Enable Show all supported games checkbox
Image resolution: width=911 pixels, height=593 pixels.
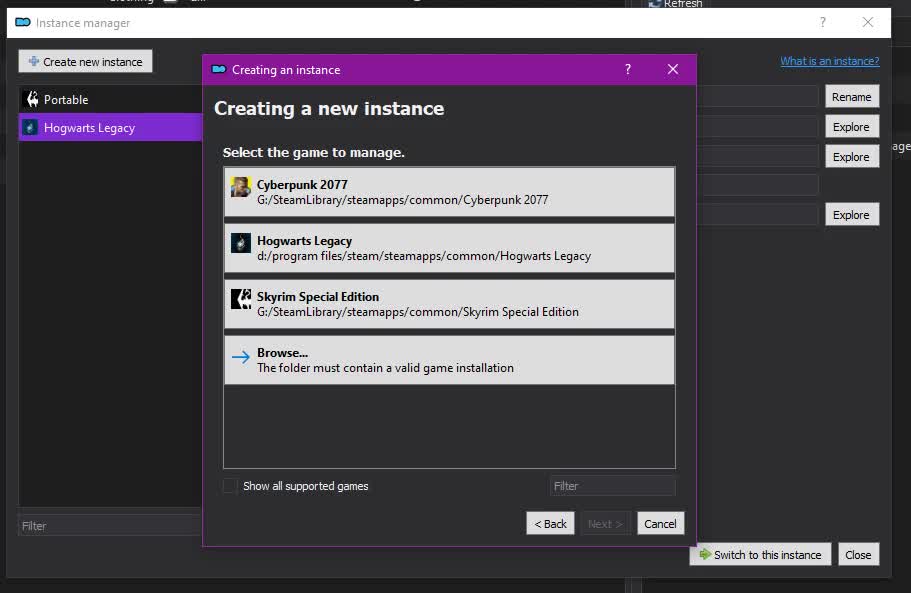231,486
